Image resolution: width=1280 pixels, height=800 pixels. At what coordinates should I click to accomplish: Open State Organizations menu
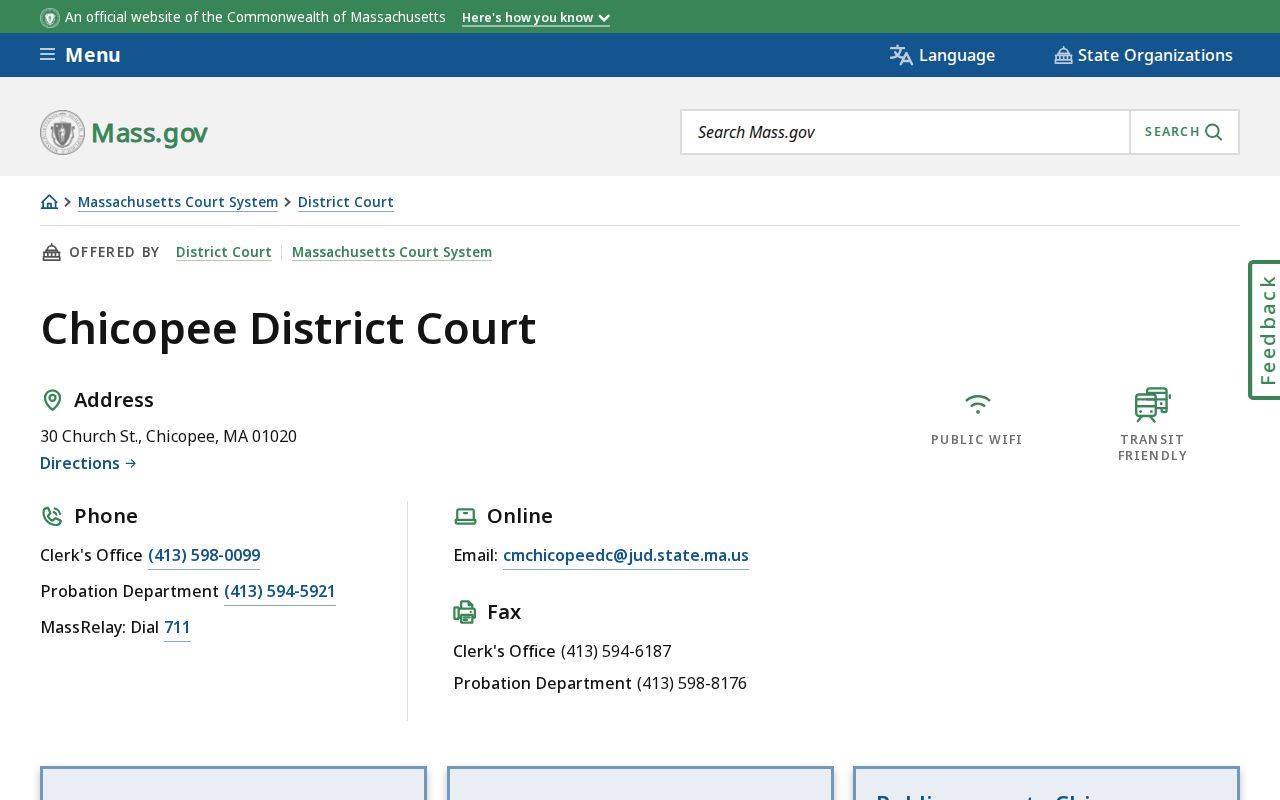(x=1143, y=55)
